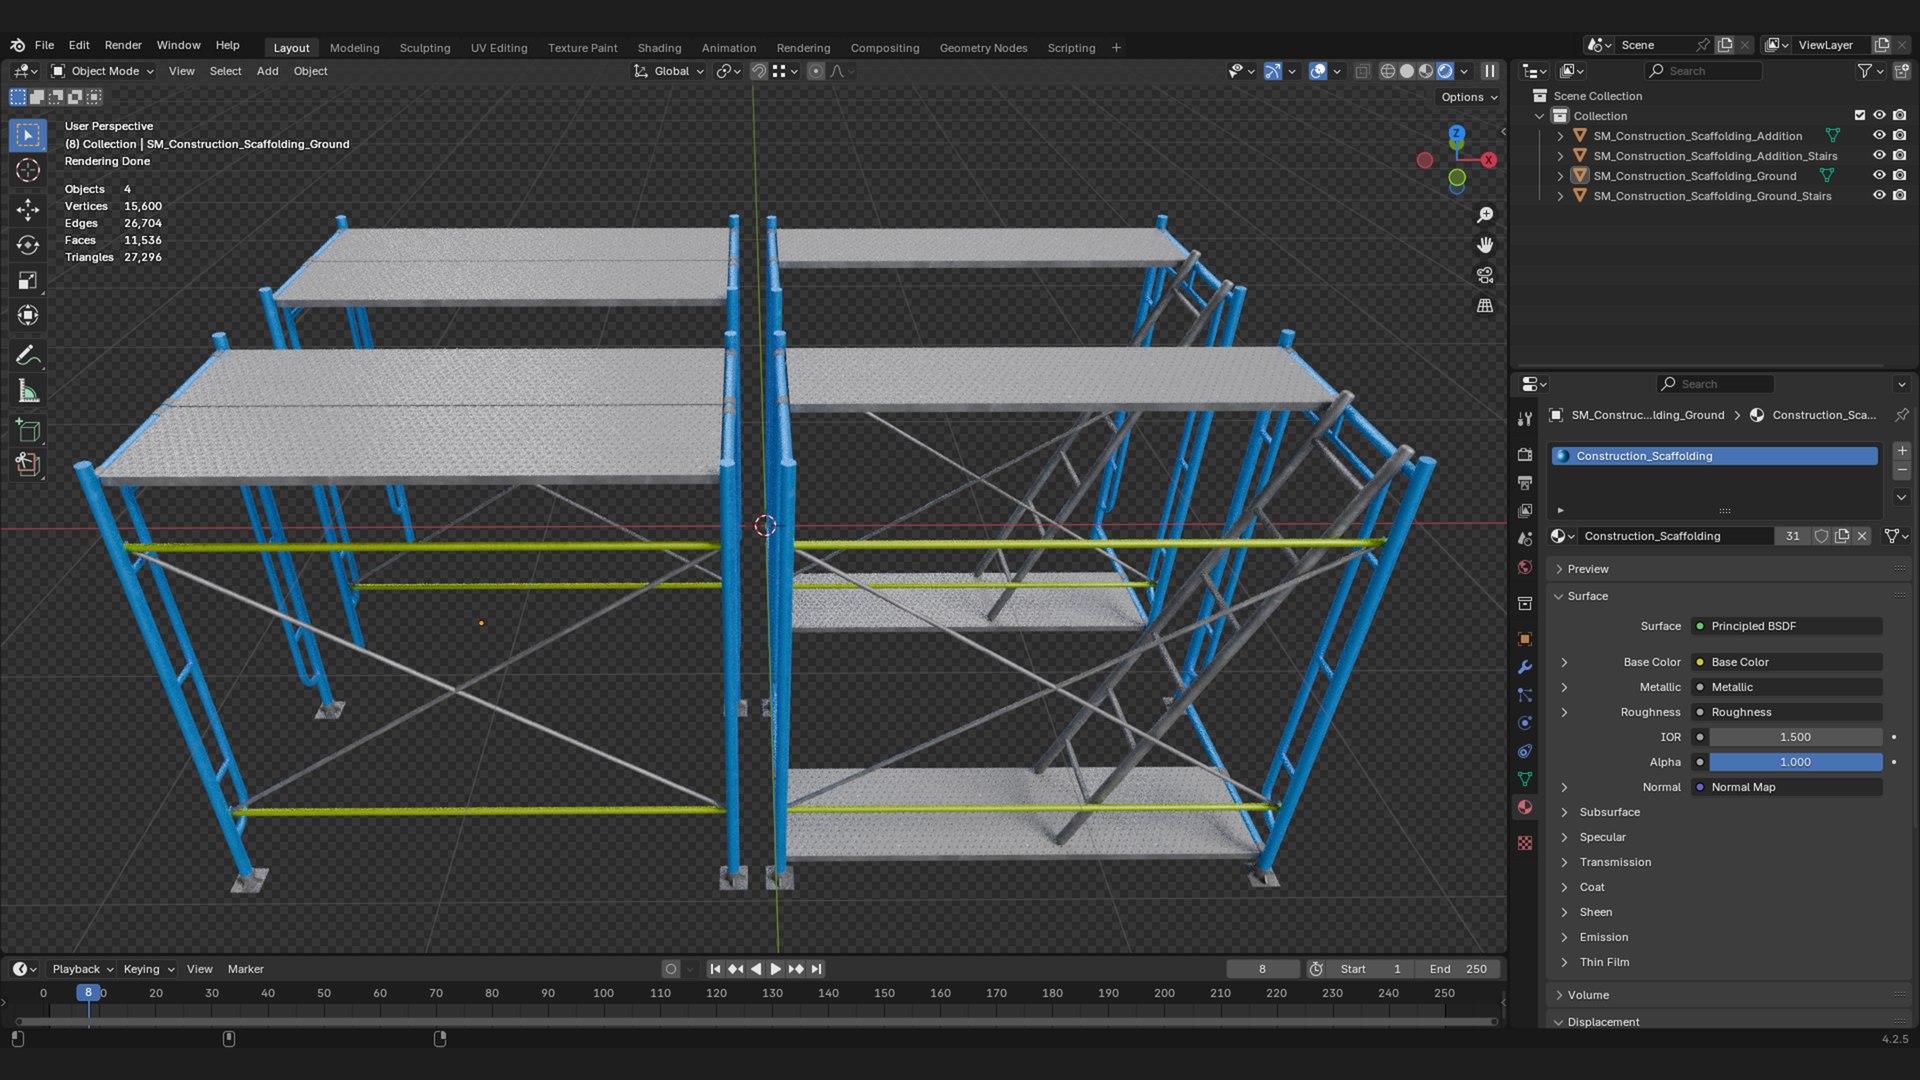Select the Transform tool

pos(28,316)
